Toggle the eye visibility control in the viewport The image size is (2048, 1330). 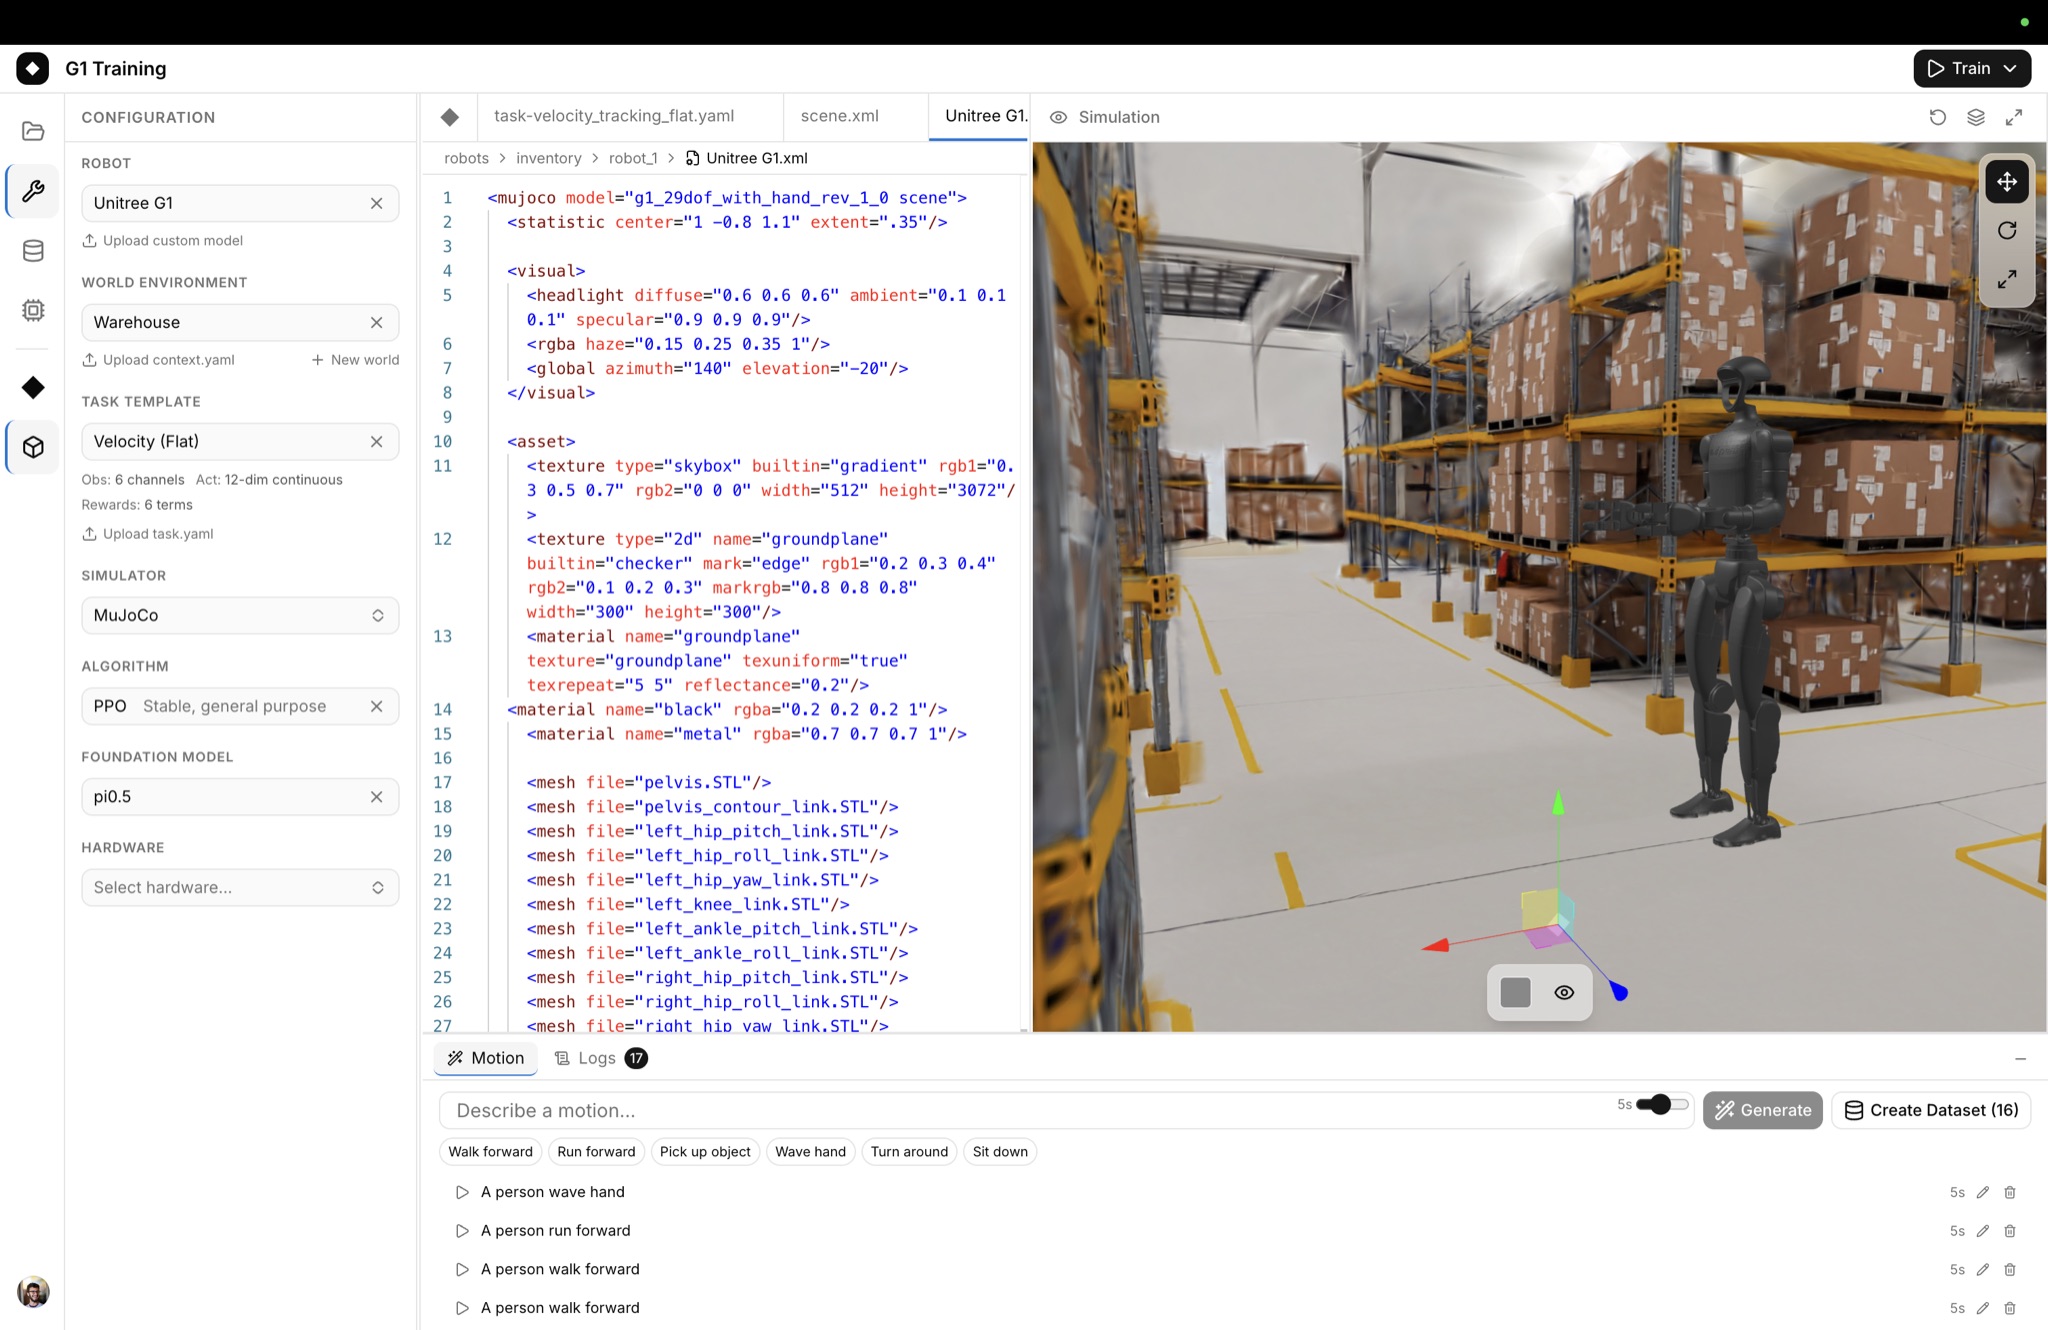tap(1565, 992)
